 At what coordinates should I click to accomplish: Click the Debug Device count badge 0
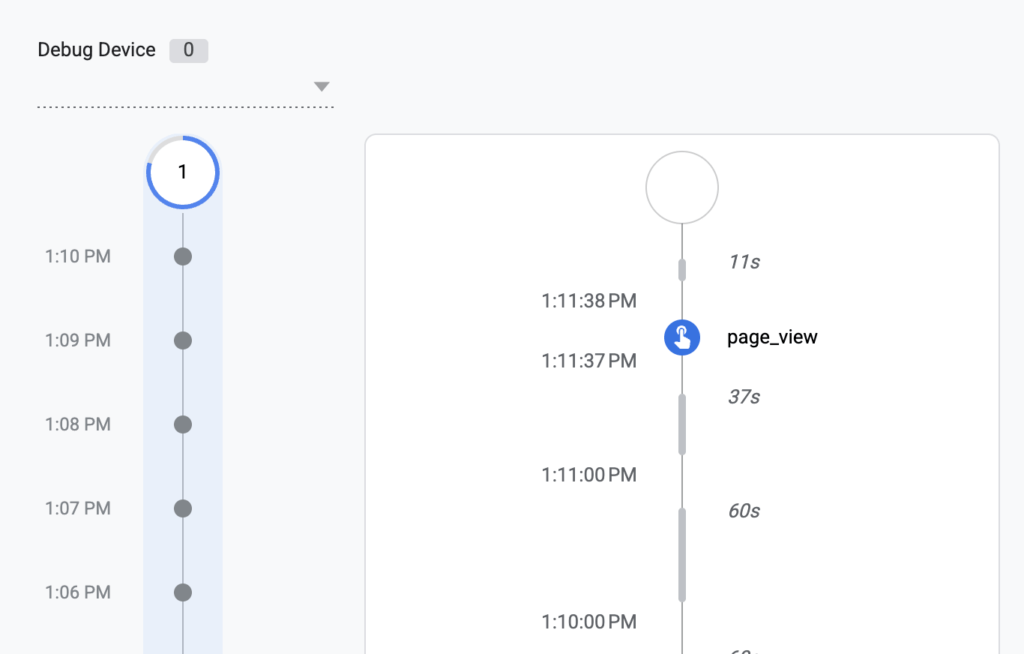[x=189, y=50]
